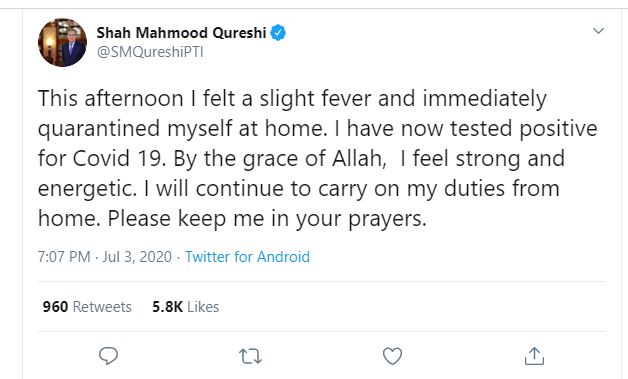Click the phrase 'Please keep me in your prayers'
628x379 pixels.
point(266,219)
